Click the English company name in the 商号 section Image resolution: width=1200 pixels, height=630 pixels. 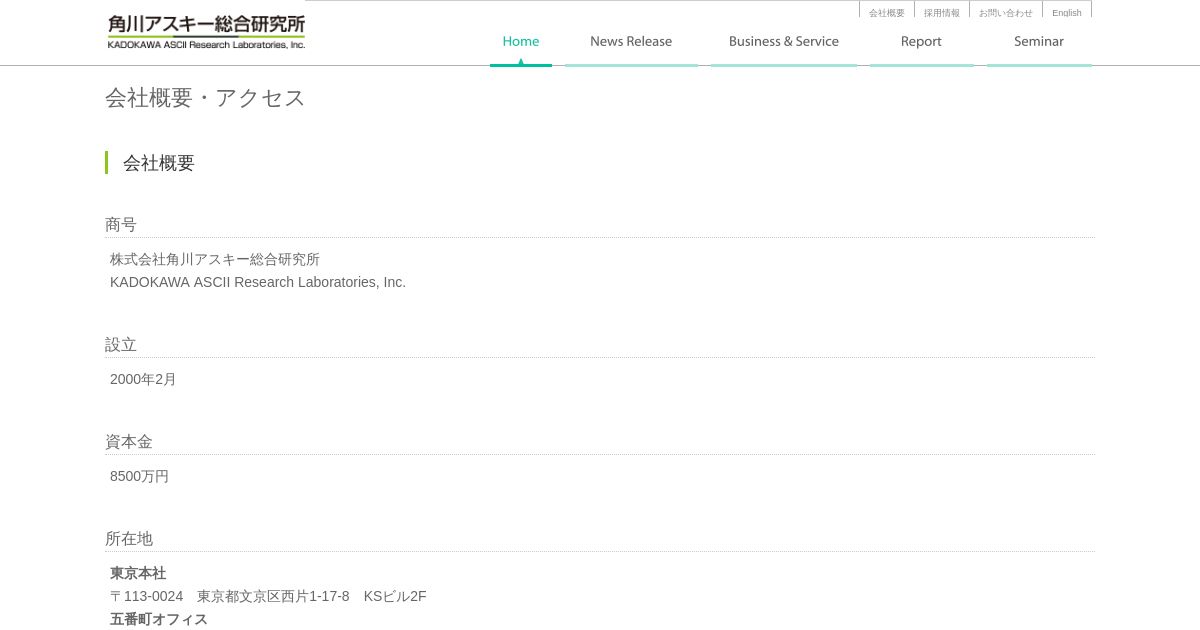(x=258, y=282)
